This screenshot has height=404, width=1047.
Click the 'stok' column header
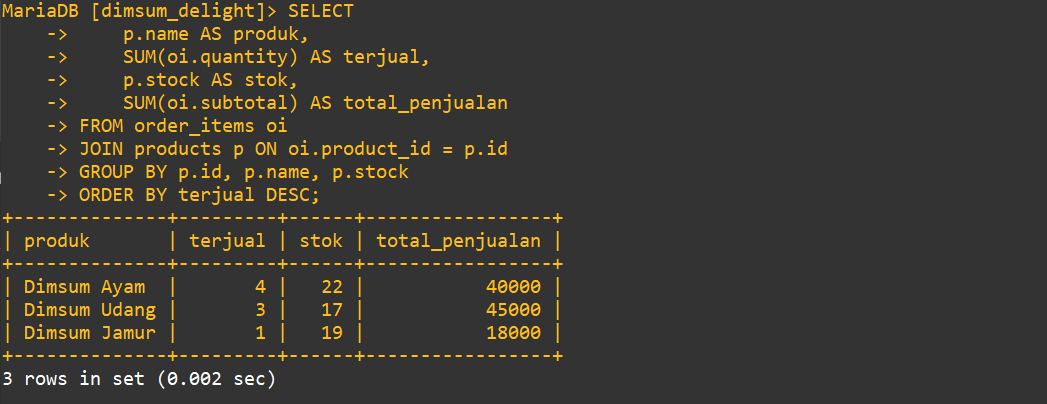click(x=321, y=241)
